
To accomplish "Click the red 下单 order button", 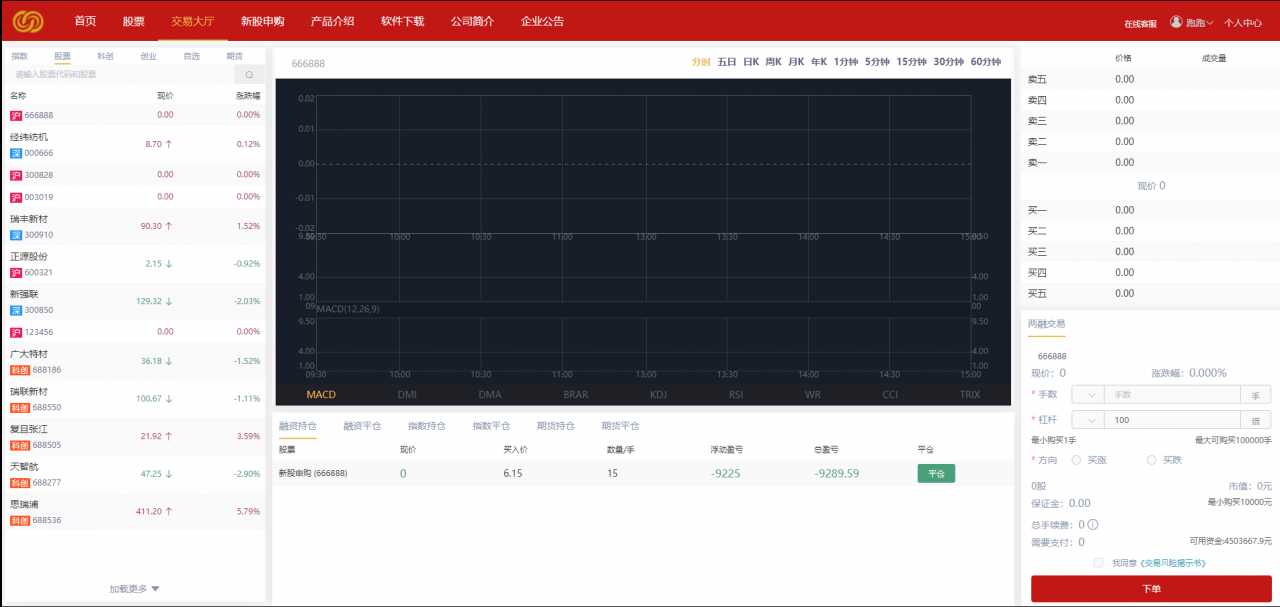I will coord(1150,589).
